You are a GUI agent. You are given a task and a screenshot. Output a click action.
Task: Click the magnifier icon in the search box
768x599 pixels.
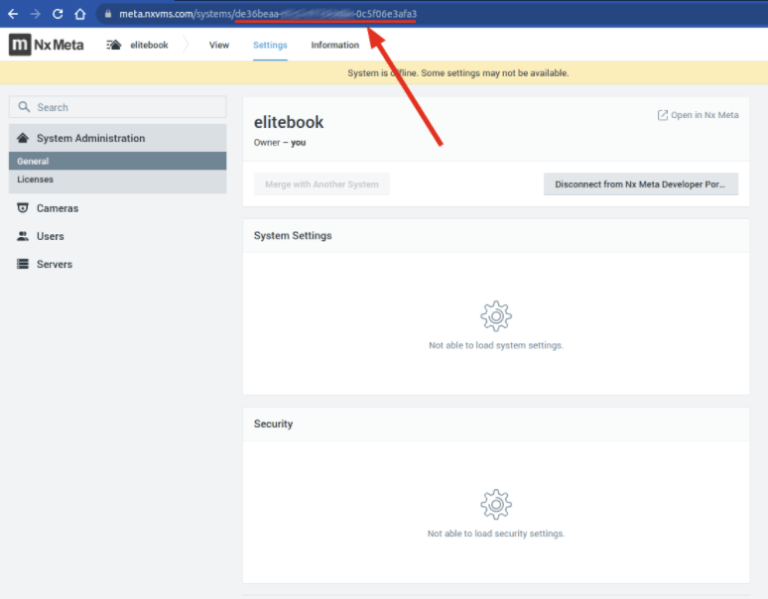pos(24,107)
